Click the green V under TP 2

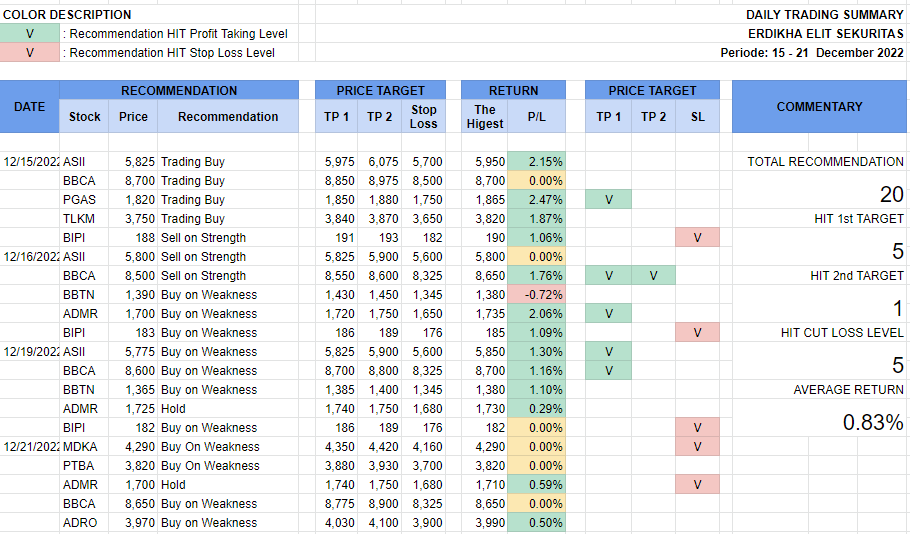click(653, 276)
